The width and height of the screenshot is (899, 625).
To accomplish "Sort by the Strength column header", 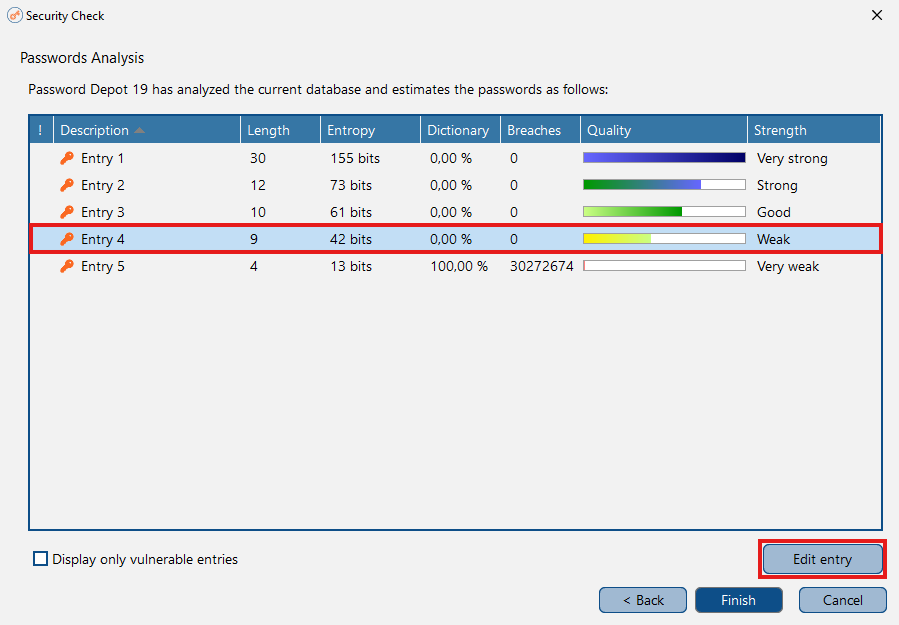I will 814,130.
